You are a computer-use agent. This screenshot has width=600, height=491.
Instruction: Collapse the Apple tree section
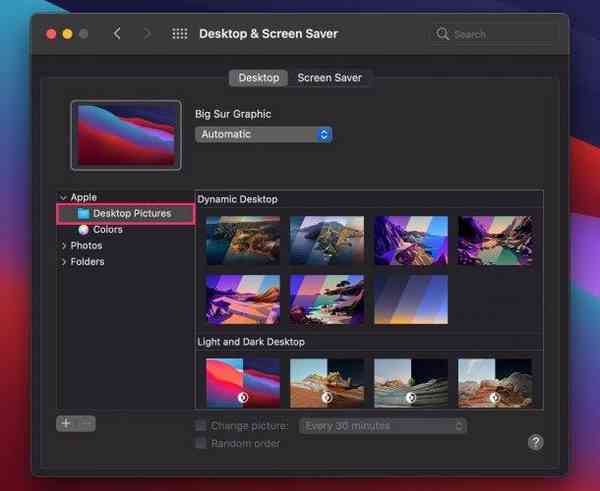pyautogui.click(x=64, y=198)
